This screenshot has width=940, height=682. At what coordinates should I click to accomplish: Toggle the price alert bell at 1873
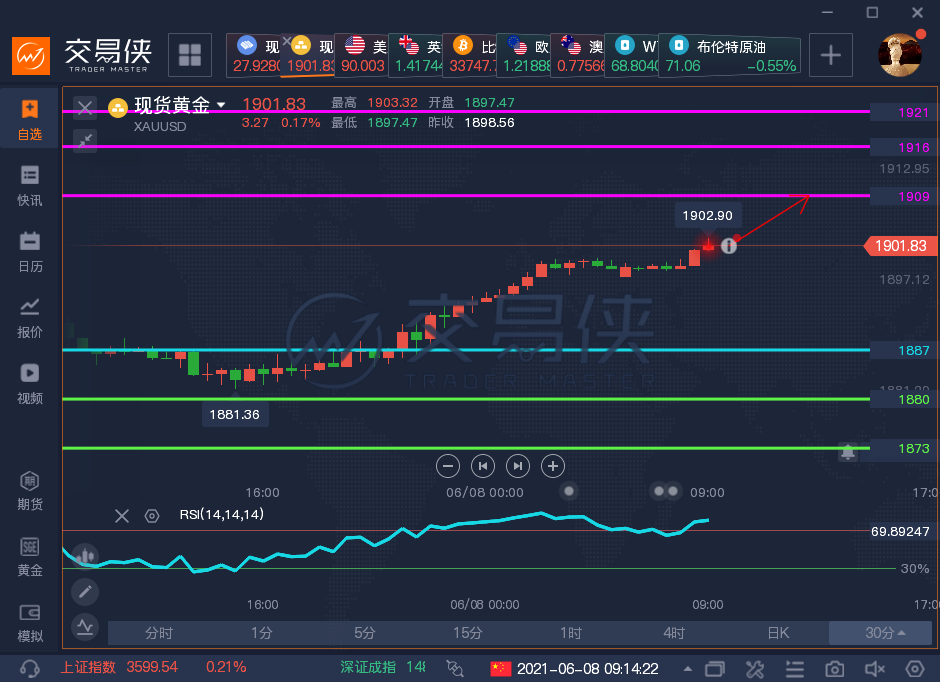pyautogui.click(x=848, y=452)
